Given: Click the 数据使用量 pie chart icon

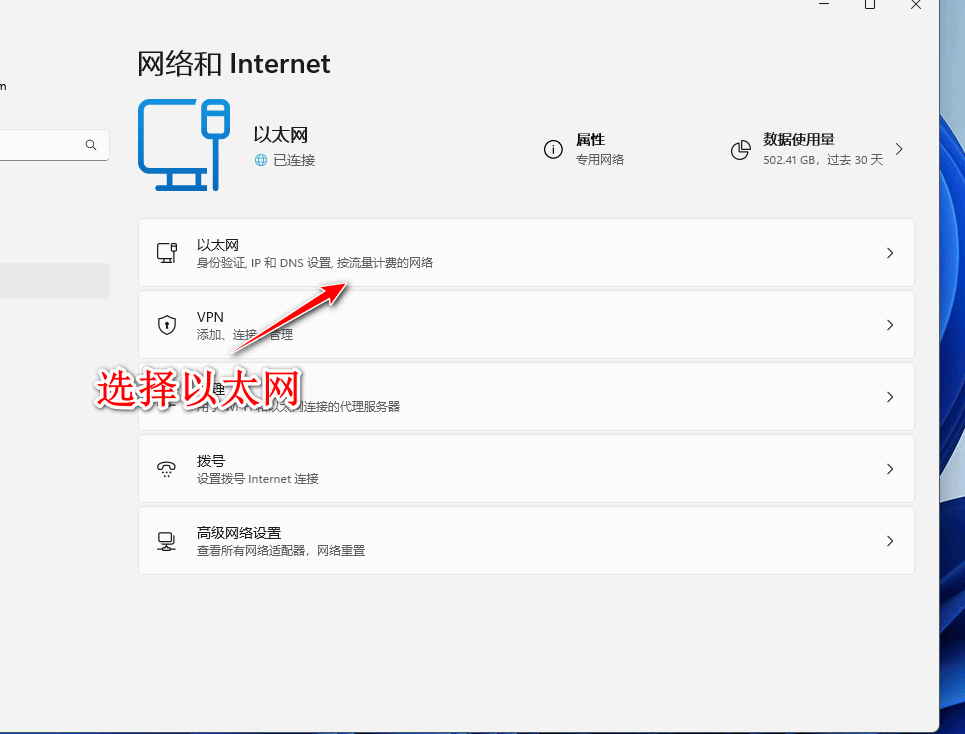Looking at the screenshot, I should click(x=741, y=150).
